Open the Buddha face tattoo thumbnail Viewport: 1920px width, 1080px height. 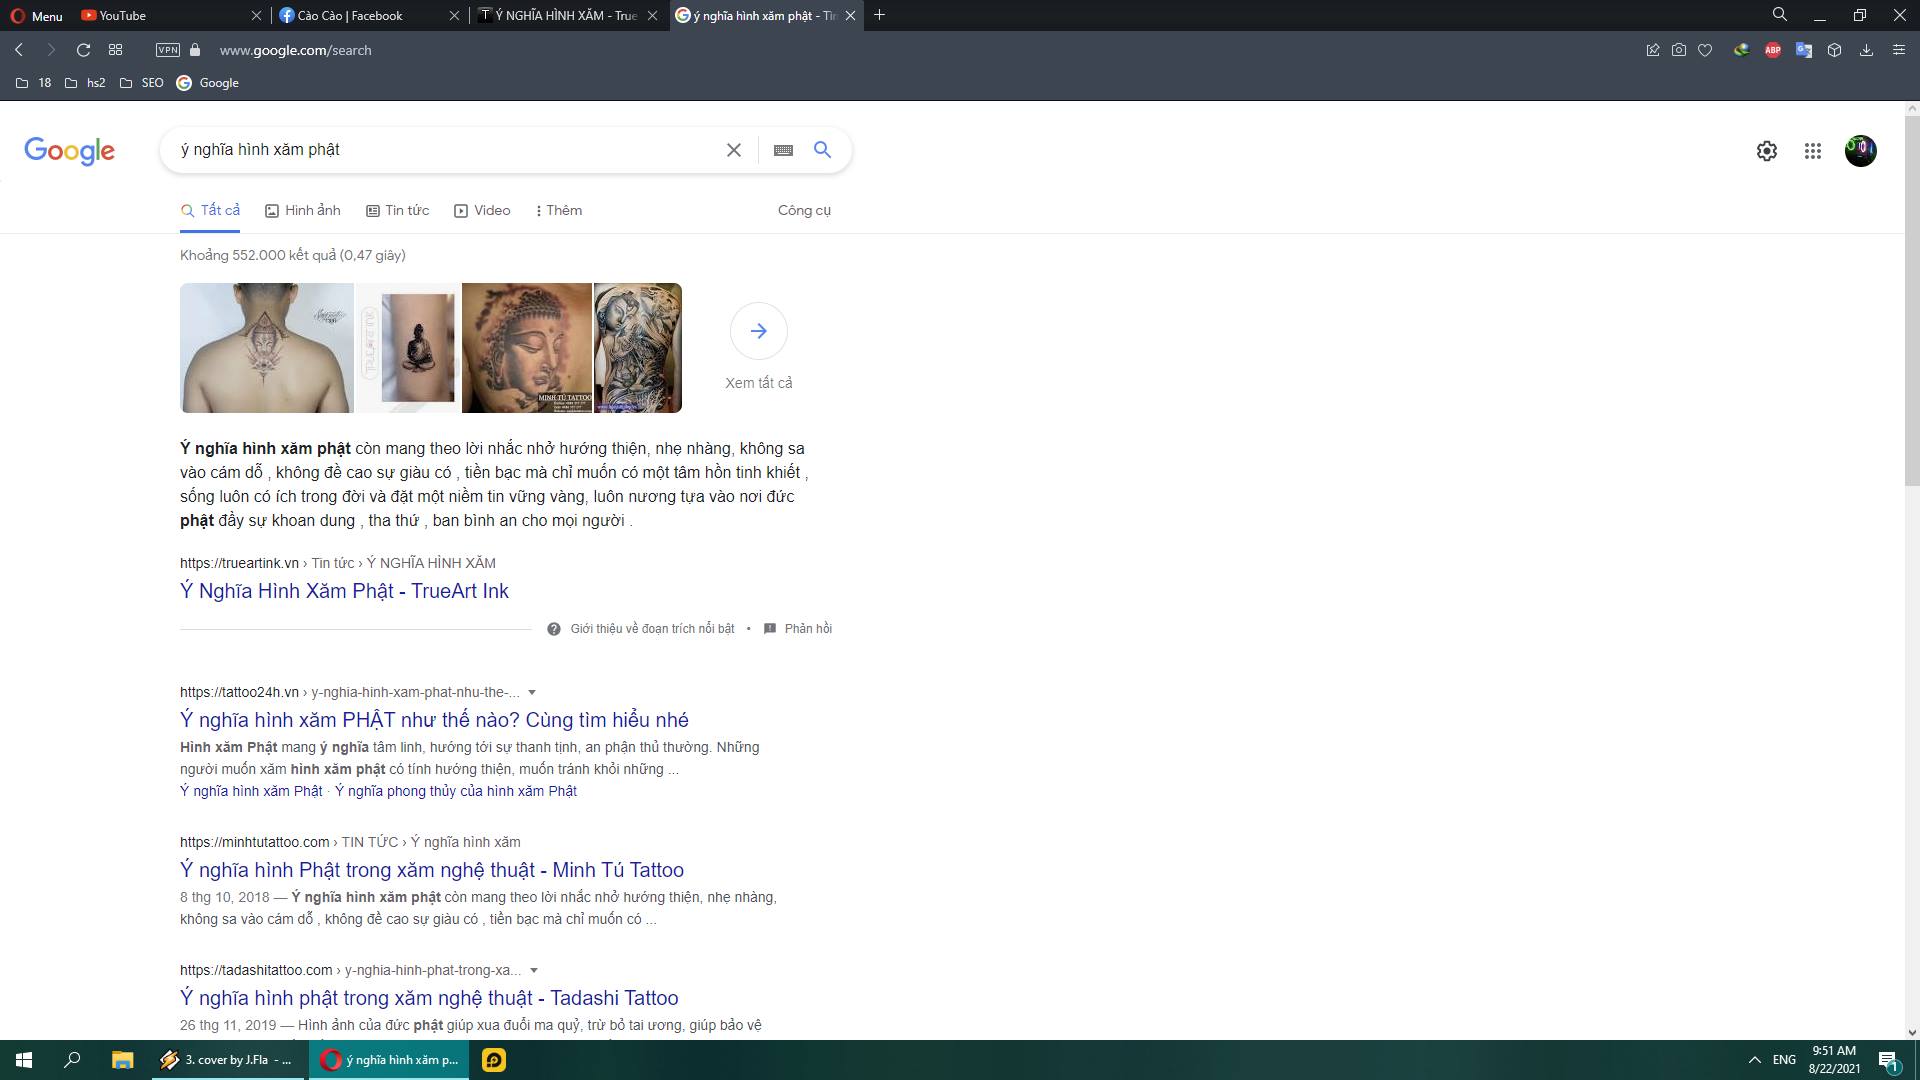(527, 348)
